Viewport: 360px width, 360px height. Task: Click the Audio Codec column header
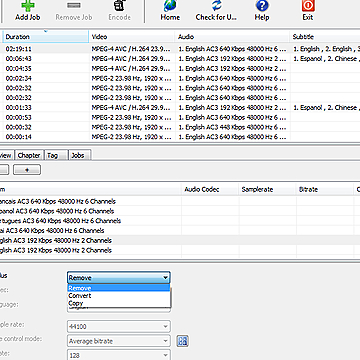210,189
